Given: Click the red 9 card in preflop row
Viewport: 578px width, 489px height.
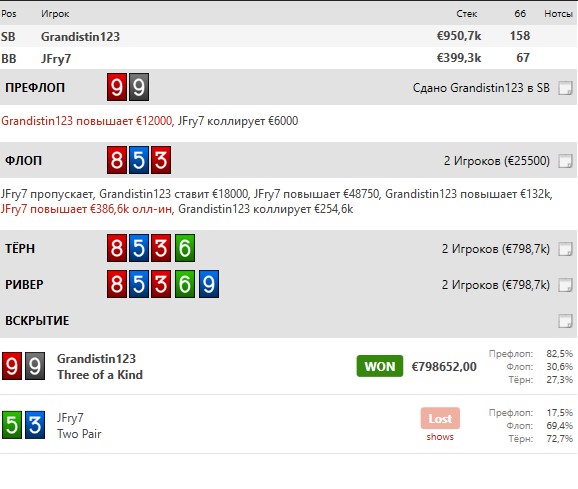Looking at the screenshot, I should tap(117, 87).
